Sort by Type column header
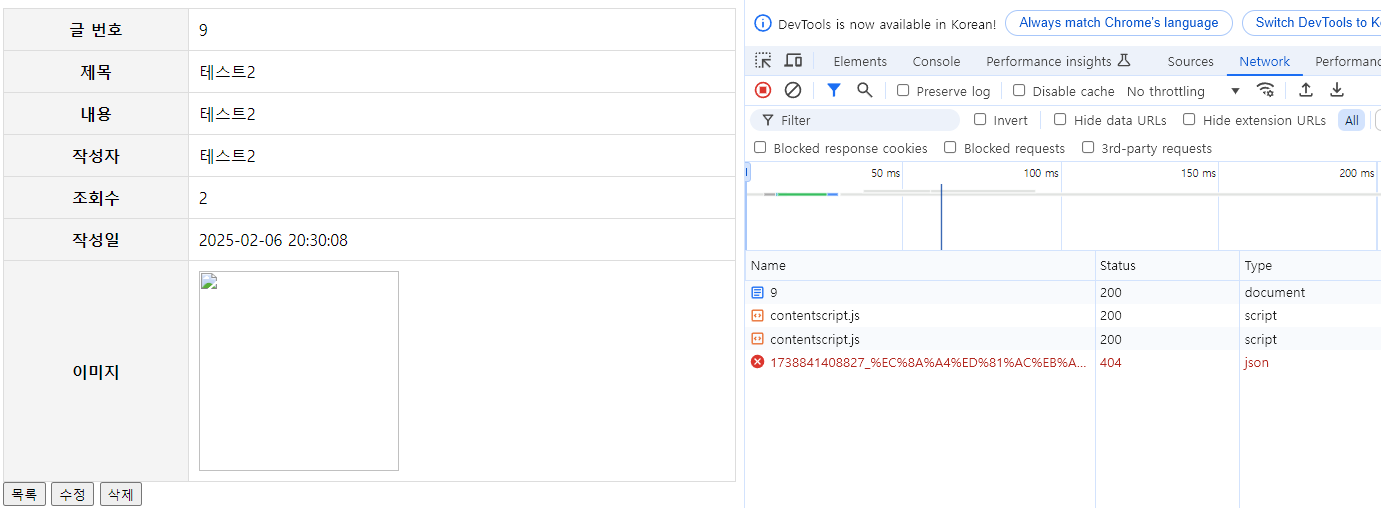Screen dimensions: 1381x508 [x=1310, y=266]
